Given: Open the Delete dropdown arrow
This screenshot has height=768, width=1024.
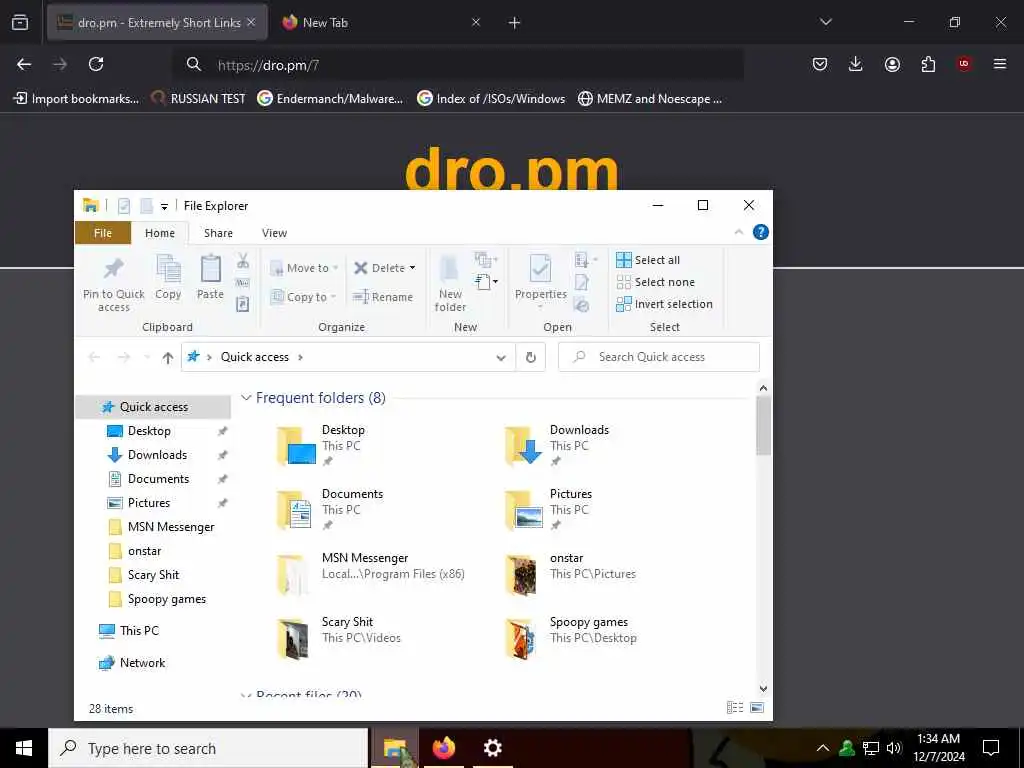Looking at the screenshot, I should (412, 268).
